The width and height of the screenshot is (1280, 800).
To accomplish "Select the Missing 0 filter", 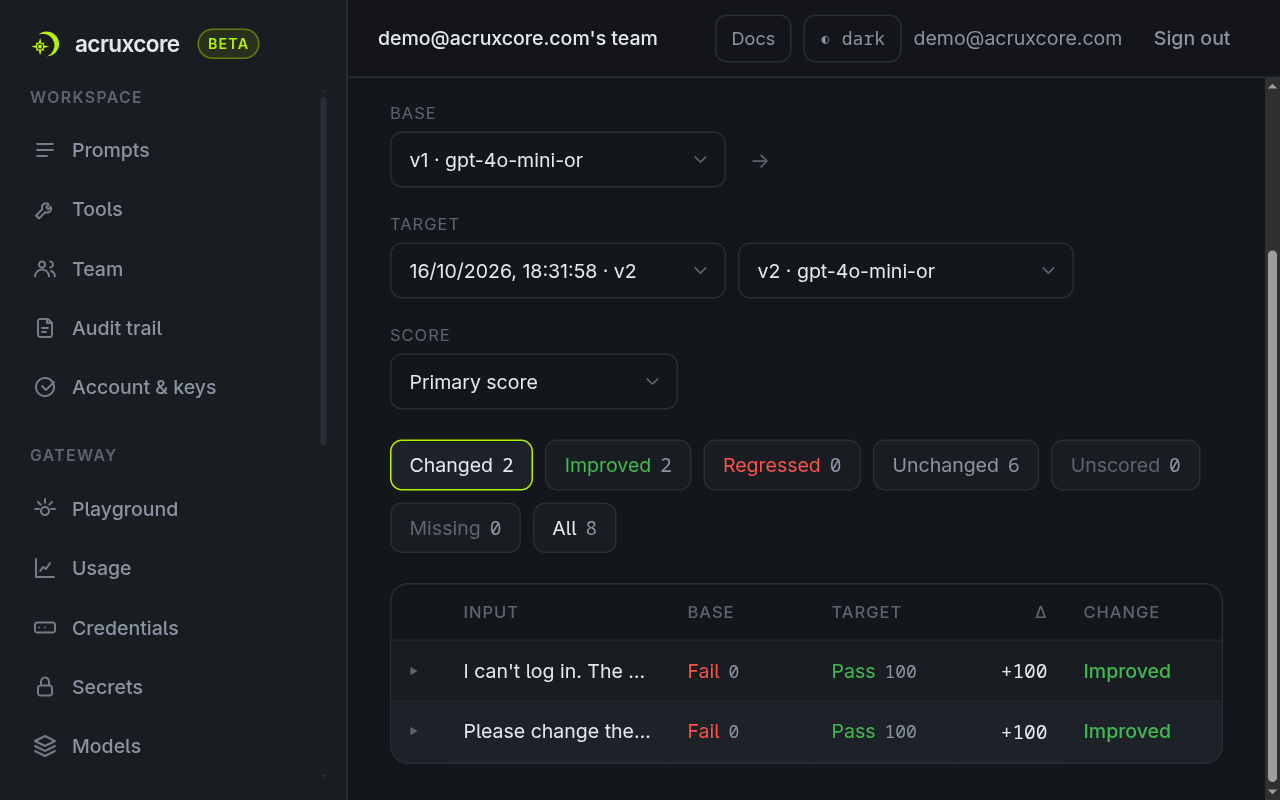I will tap(455, 528).
